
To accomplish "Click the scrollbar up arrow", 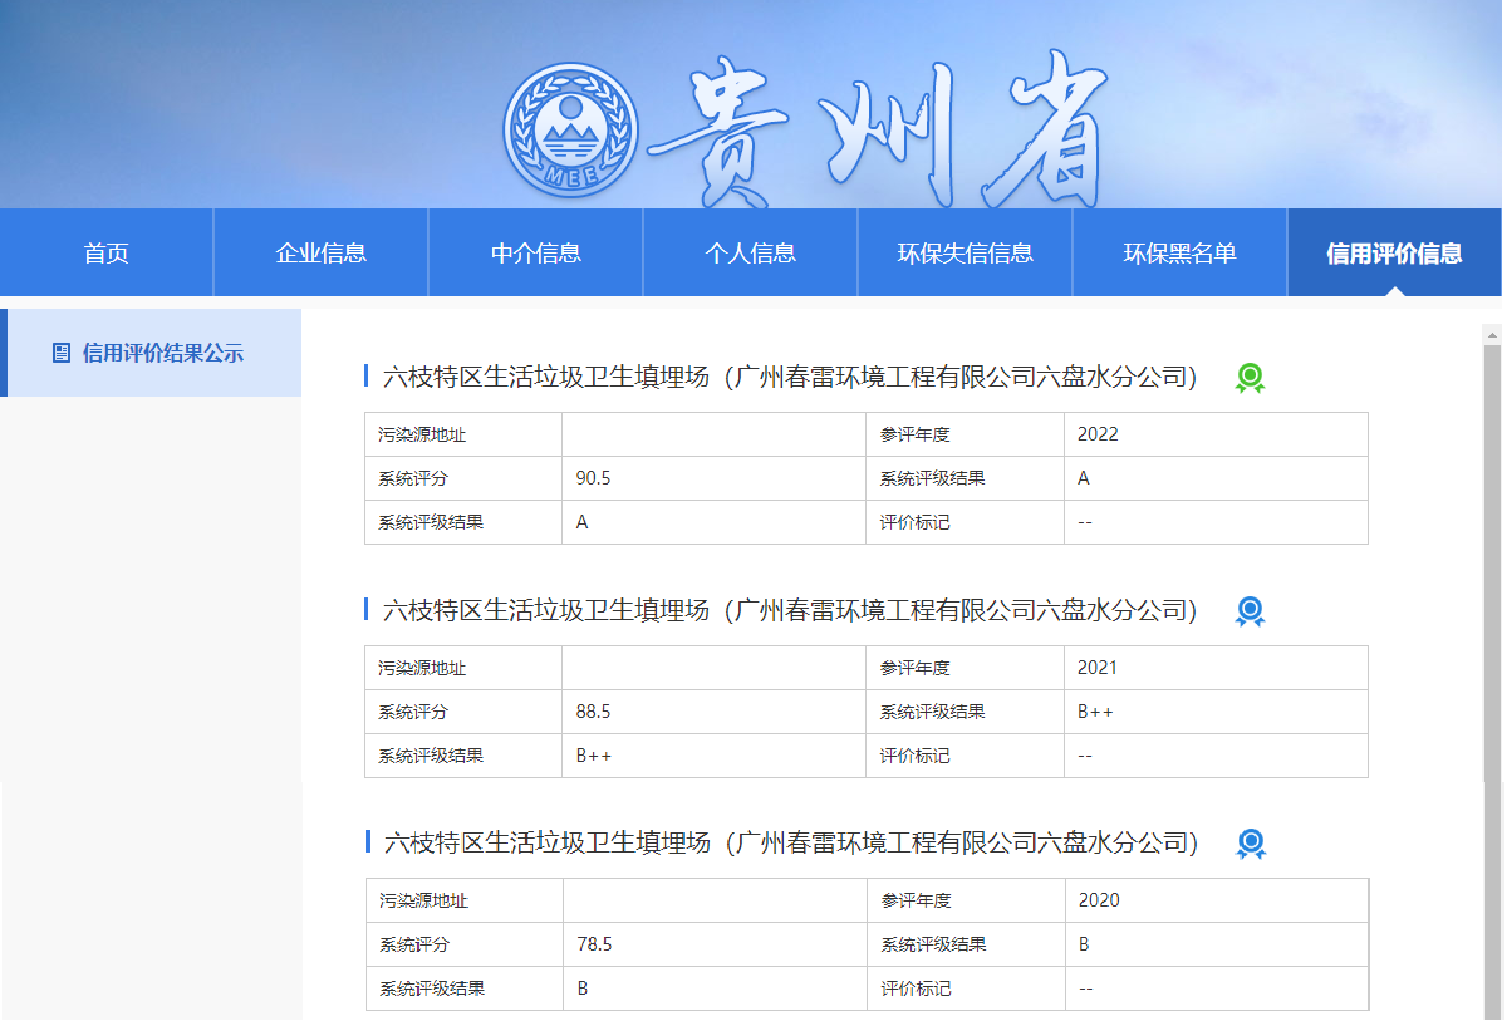I will (1492, 335).
